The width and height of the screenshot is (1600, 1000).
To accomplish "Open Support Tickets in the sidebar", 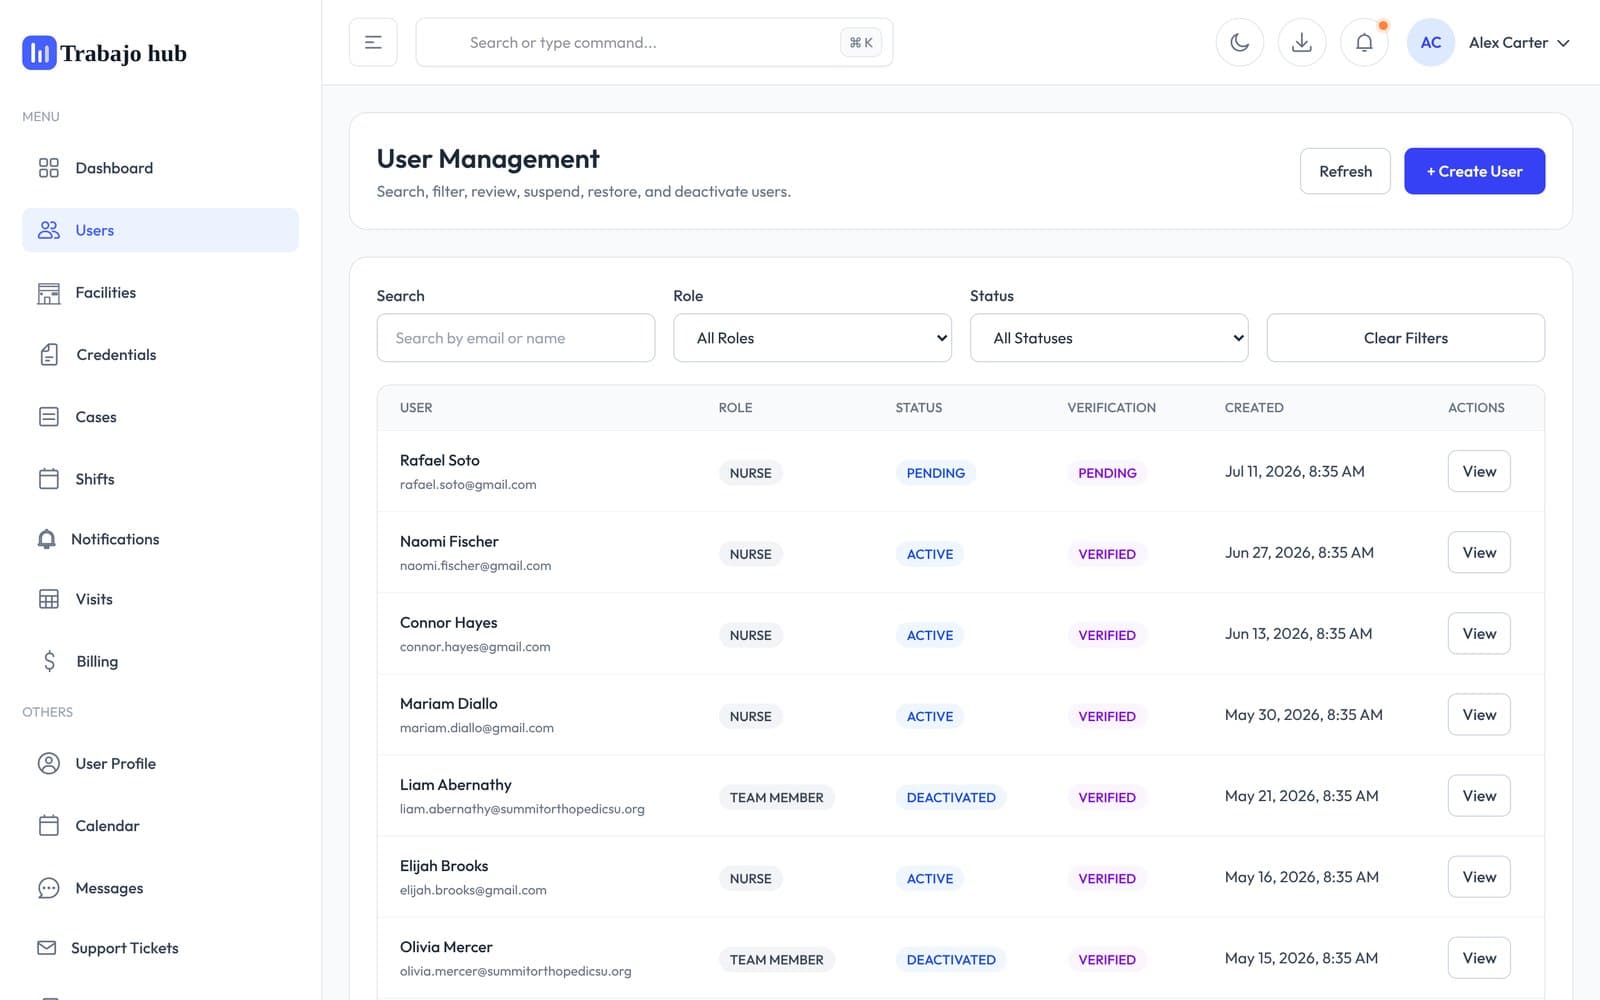I will tap(160, 948).
